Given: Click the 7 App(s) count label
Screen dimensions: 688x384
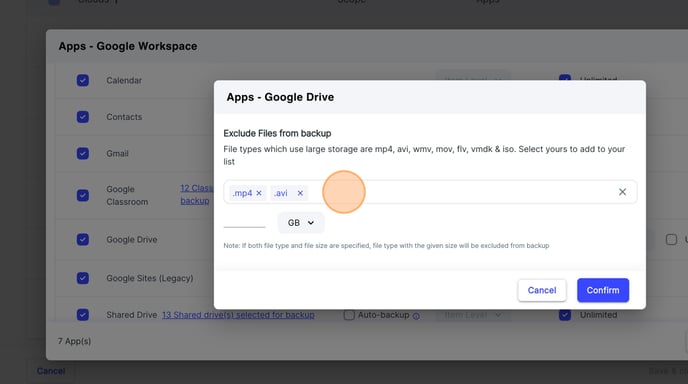Looking at the screenshot, I should (74, 341).
